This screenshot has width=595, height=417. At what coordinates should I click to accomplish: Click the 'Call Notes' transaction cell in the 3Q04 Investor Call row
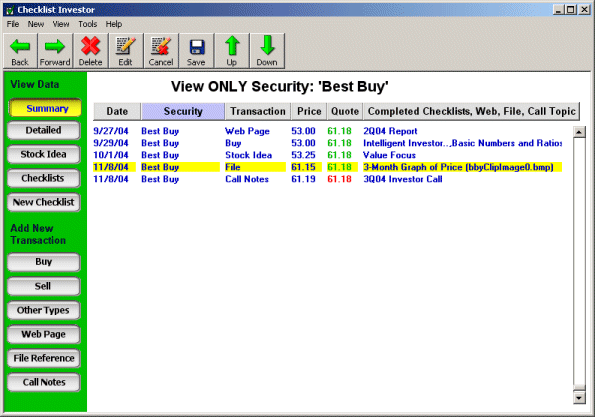[x=247, y=179]
